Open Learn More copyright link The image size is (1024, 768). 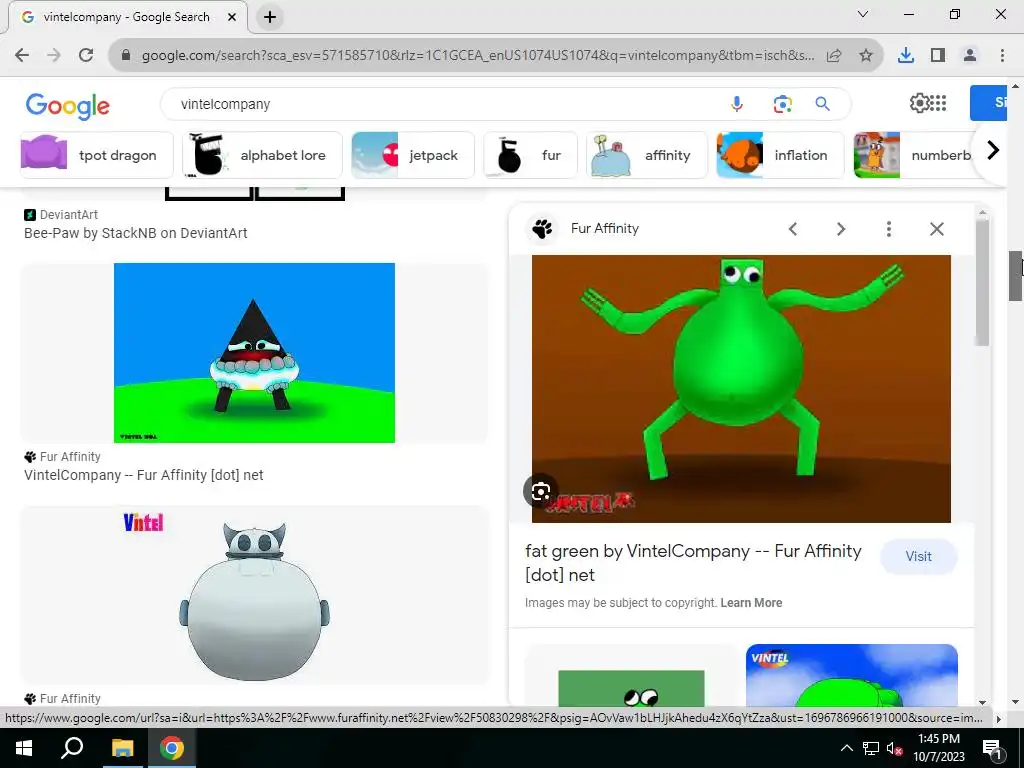click(751, 603)
